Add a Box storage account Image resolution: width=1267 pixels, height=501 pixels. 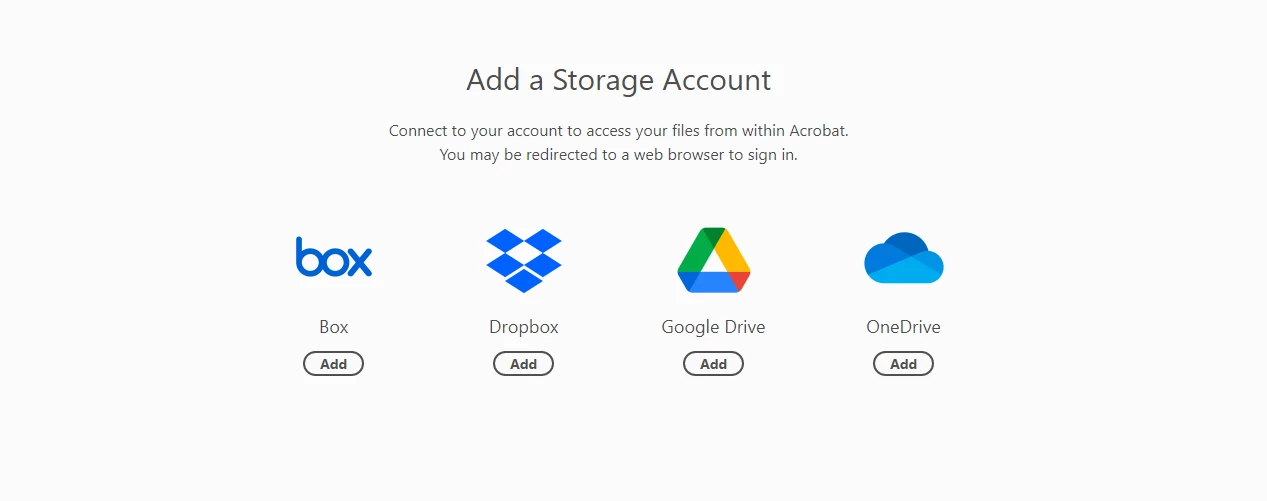click(x=334, y=364)
